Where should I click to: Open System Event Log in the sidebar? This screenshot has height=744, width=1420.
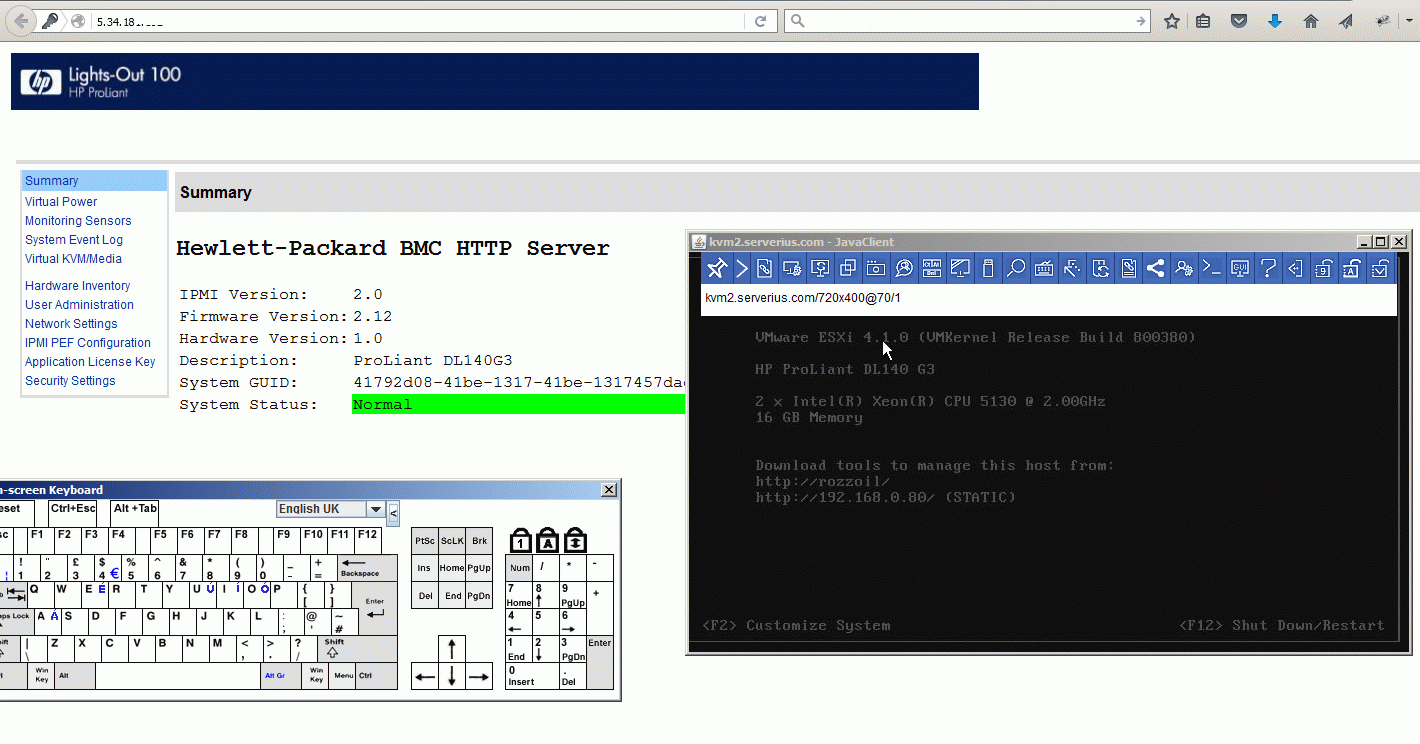[74, 240]
